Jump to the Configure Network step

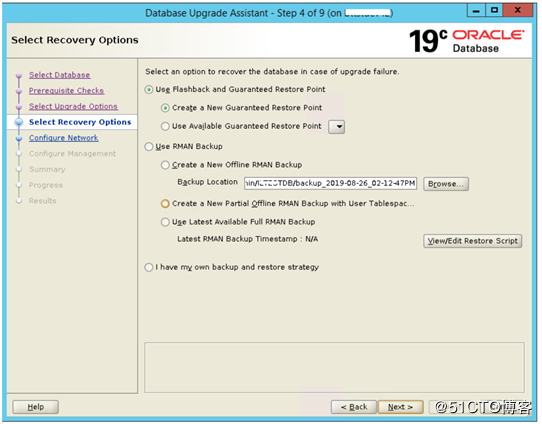[64, 138]
